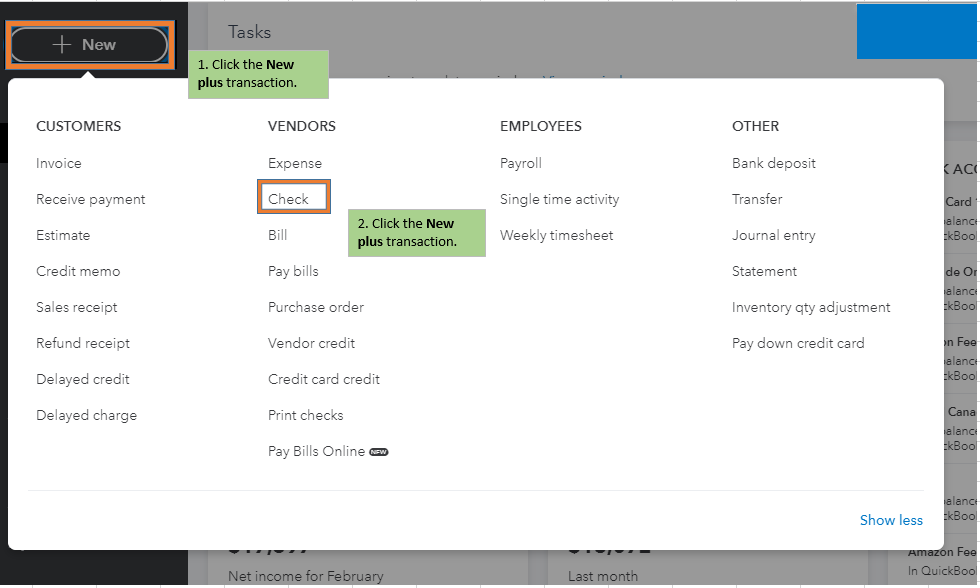This screenshot has height=588, width=980.
Task: Create a new Estimate
Action: [63, 235]
